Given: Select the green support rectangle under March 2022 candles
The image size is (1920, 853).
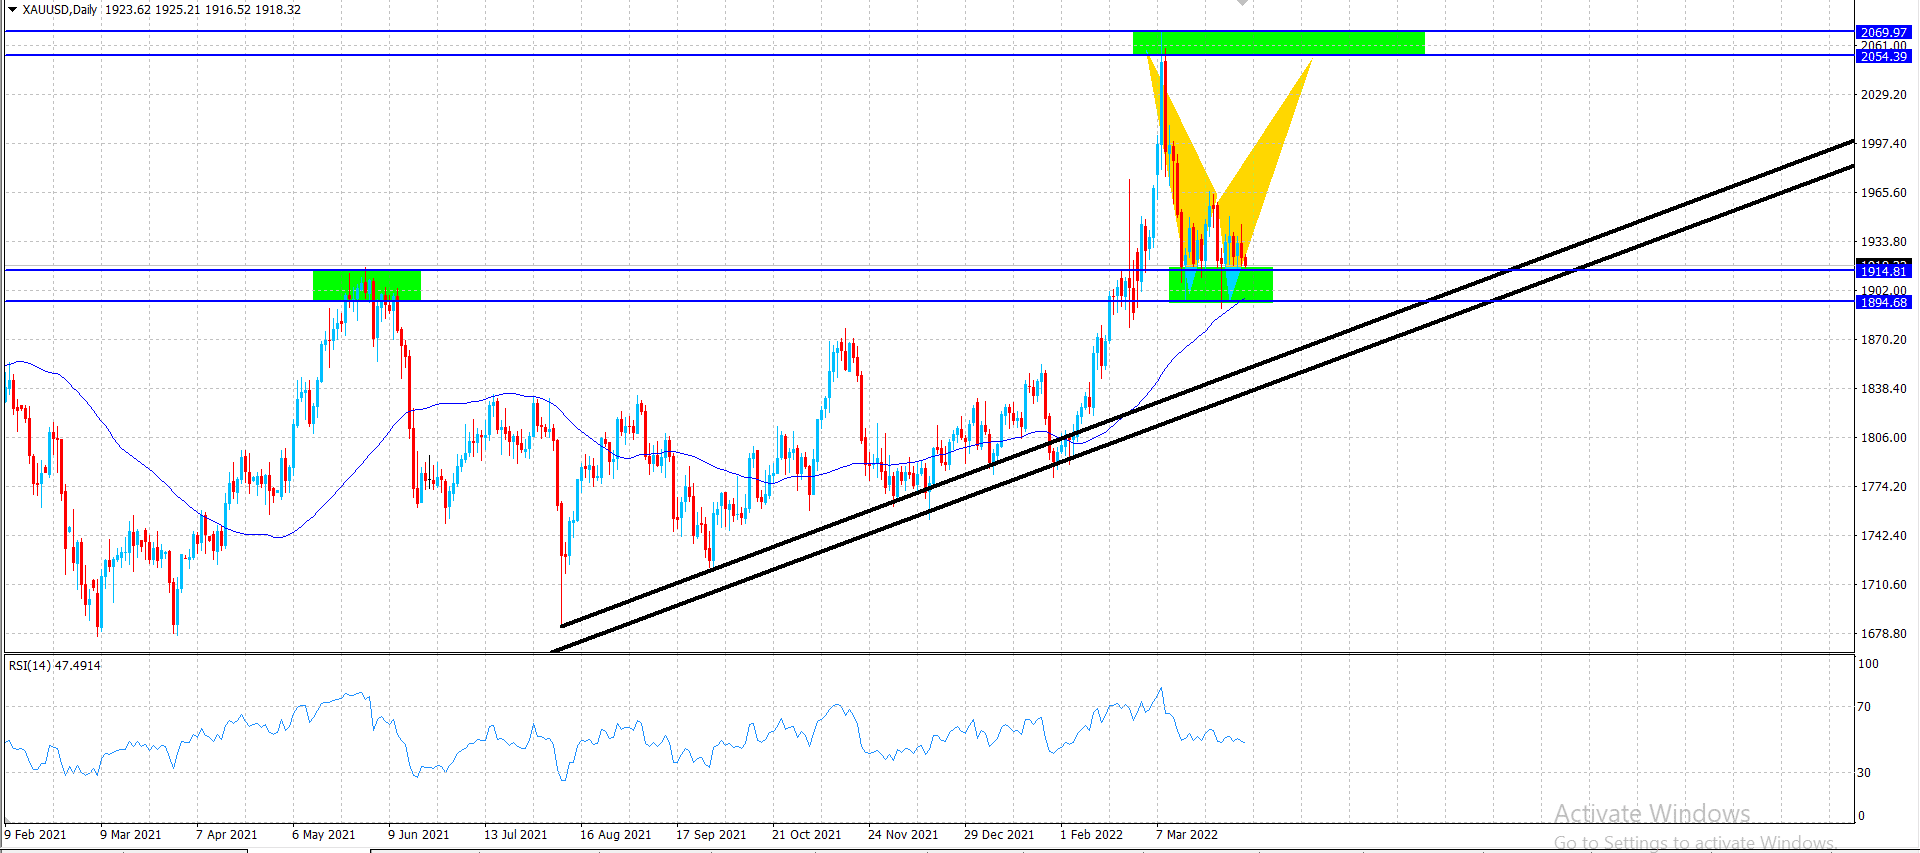Looking at the screenshot, I should [1221, 285].
